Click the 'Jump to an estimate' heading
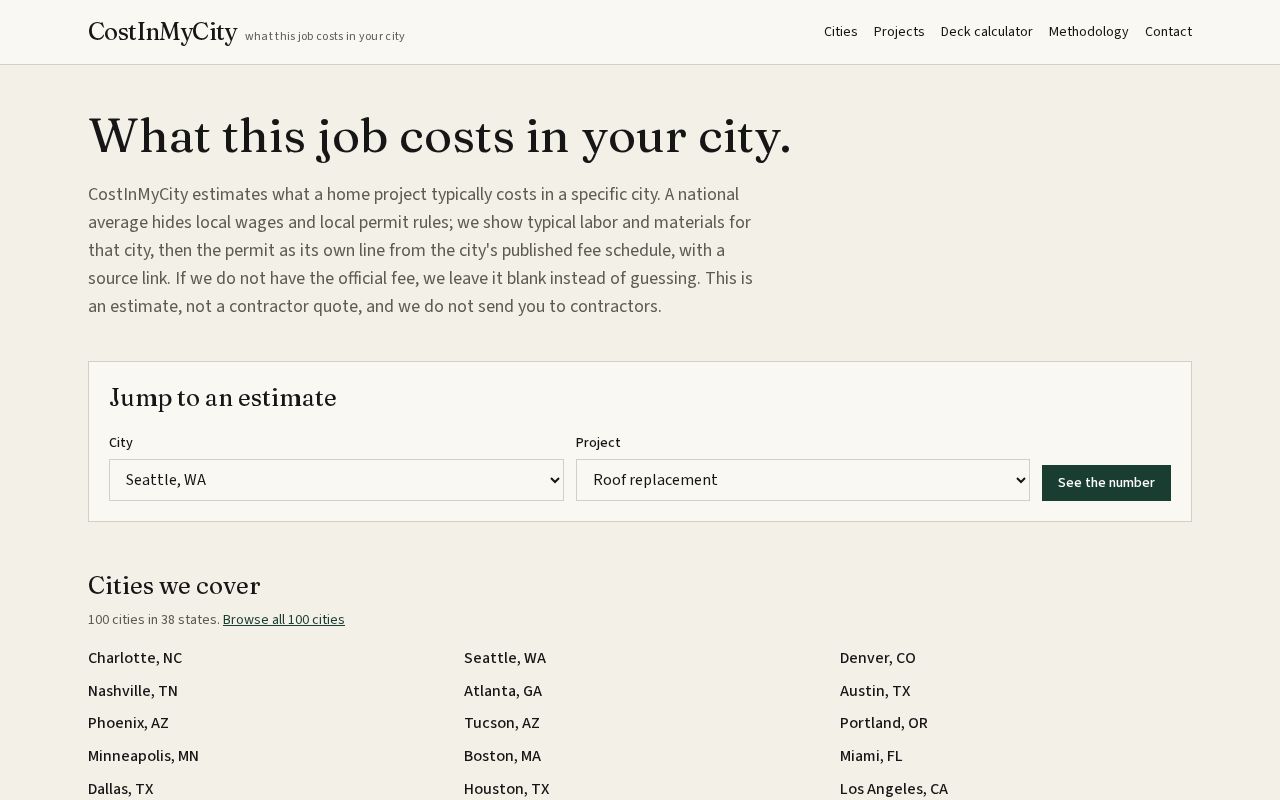Viewport: 1280px width, 800px height. [x=222, y=398]
